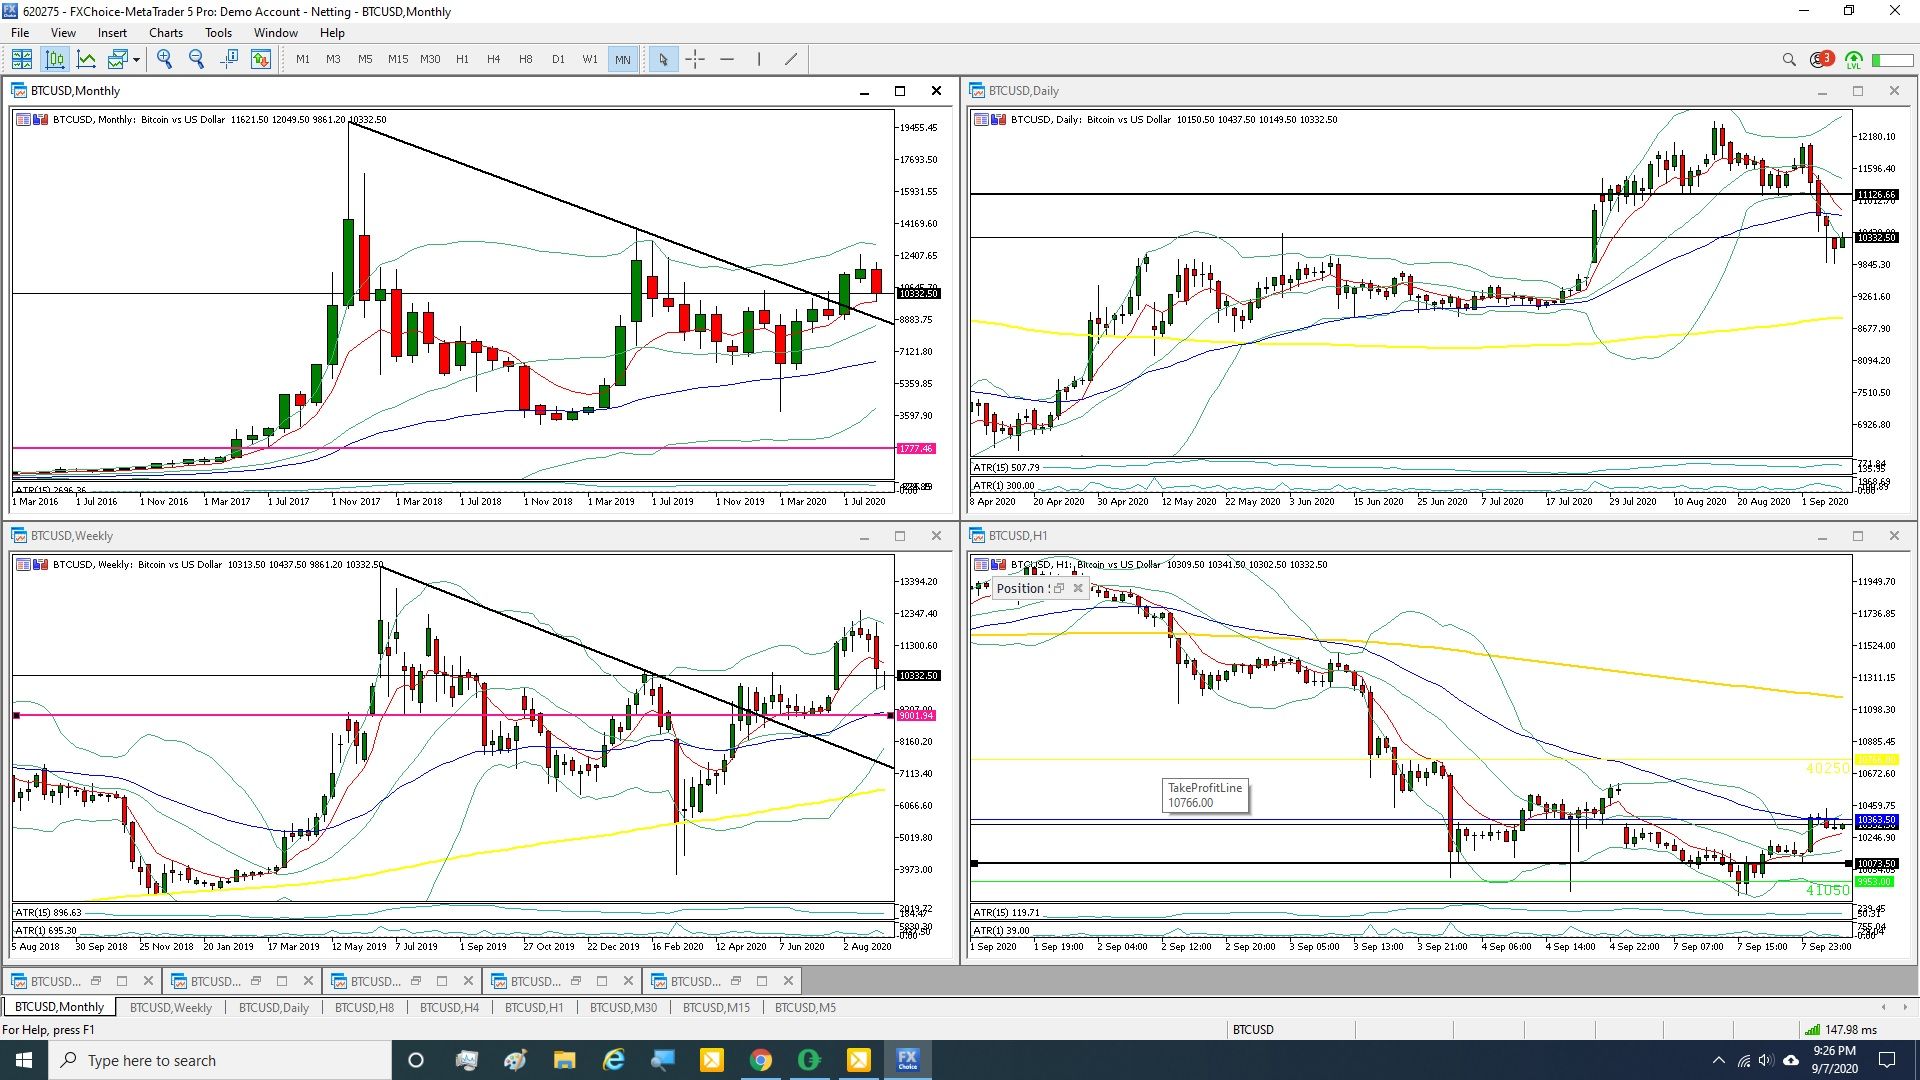
Task: Open the Charts menu
Action: [x=166, y=33]
